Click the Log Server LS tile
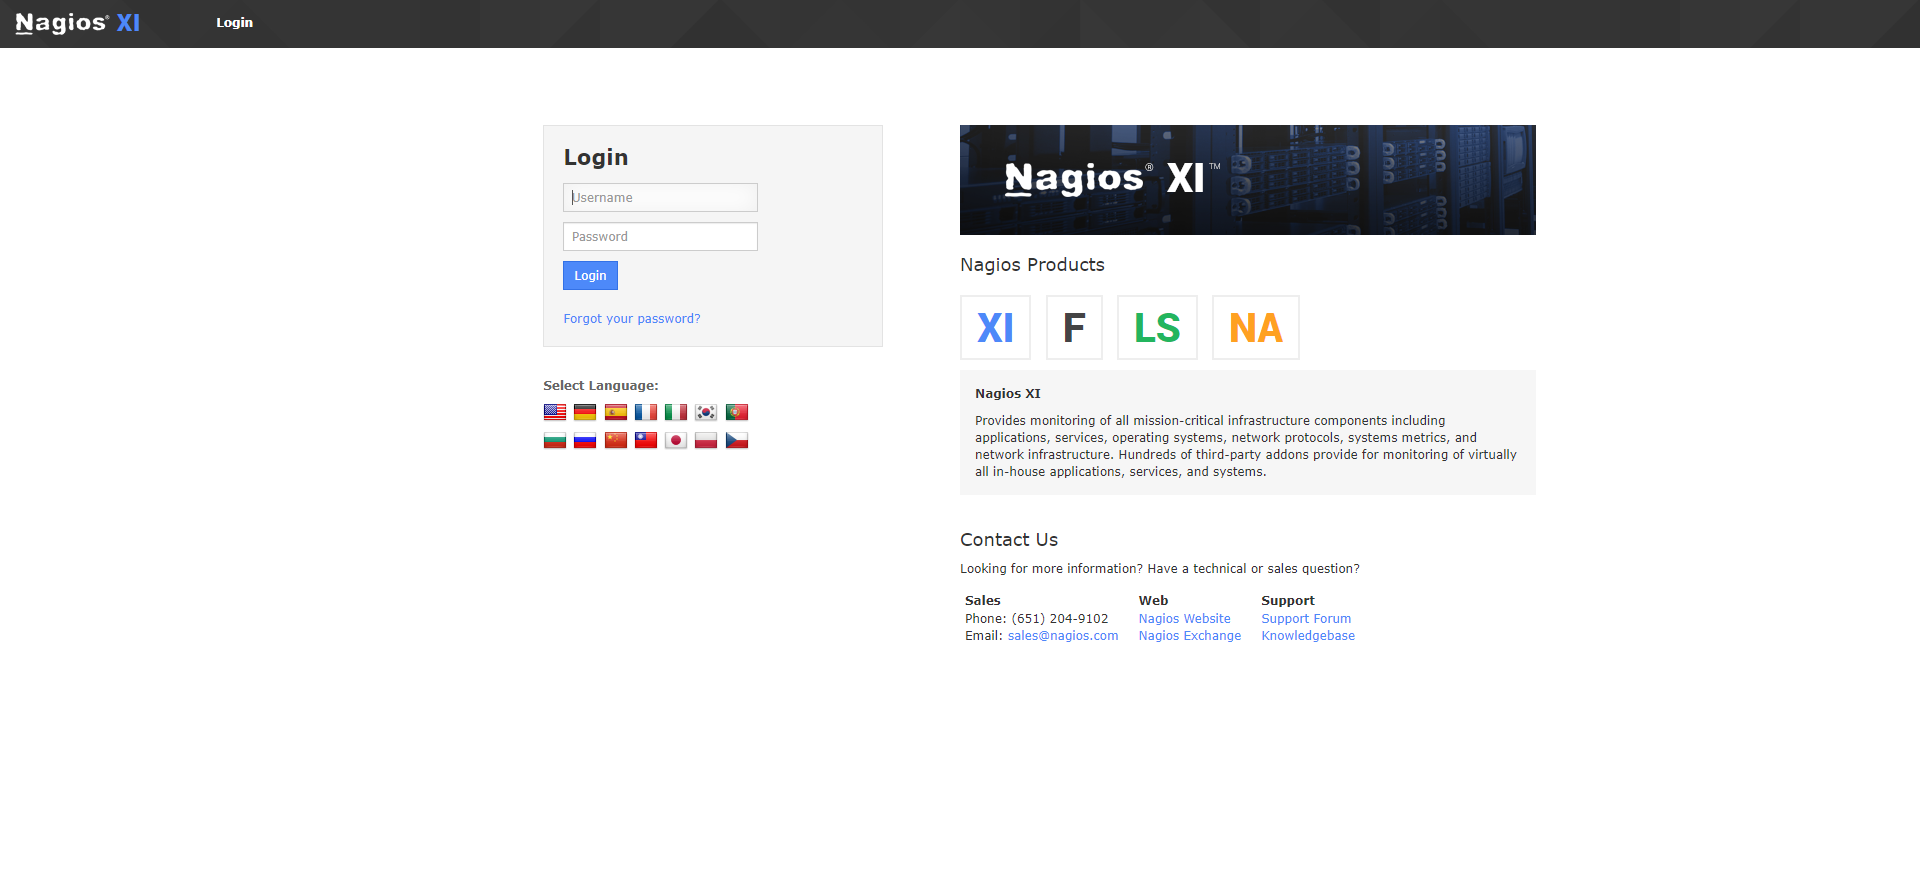Viewport: 1920px width, 871px height. [x=1157, y=327]
